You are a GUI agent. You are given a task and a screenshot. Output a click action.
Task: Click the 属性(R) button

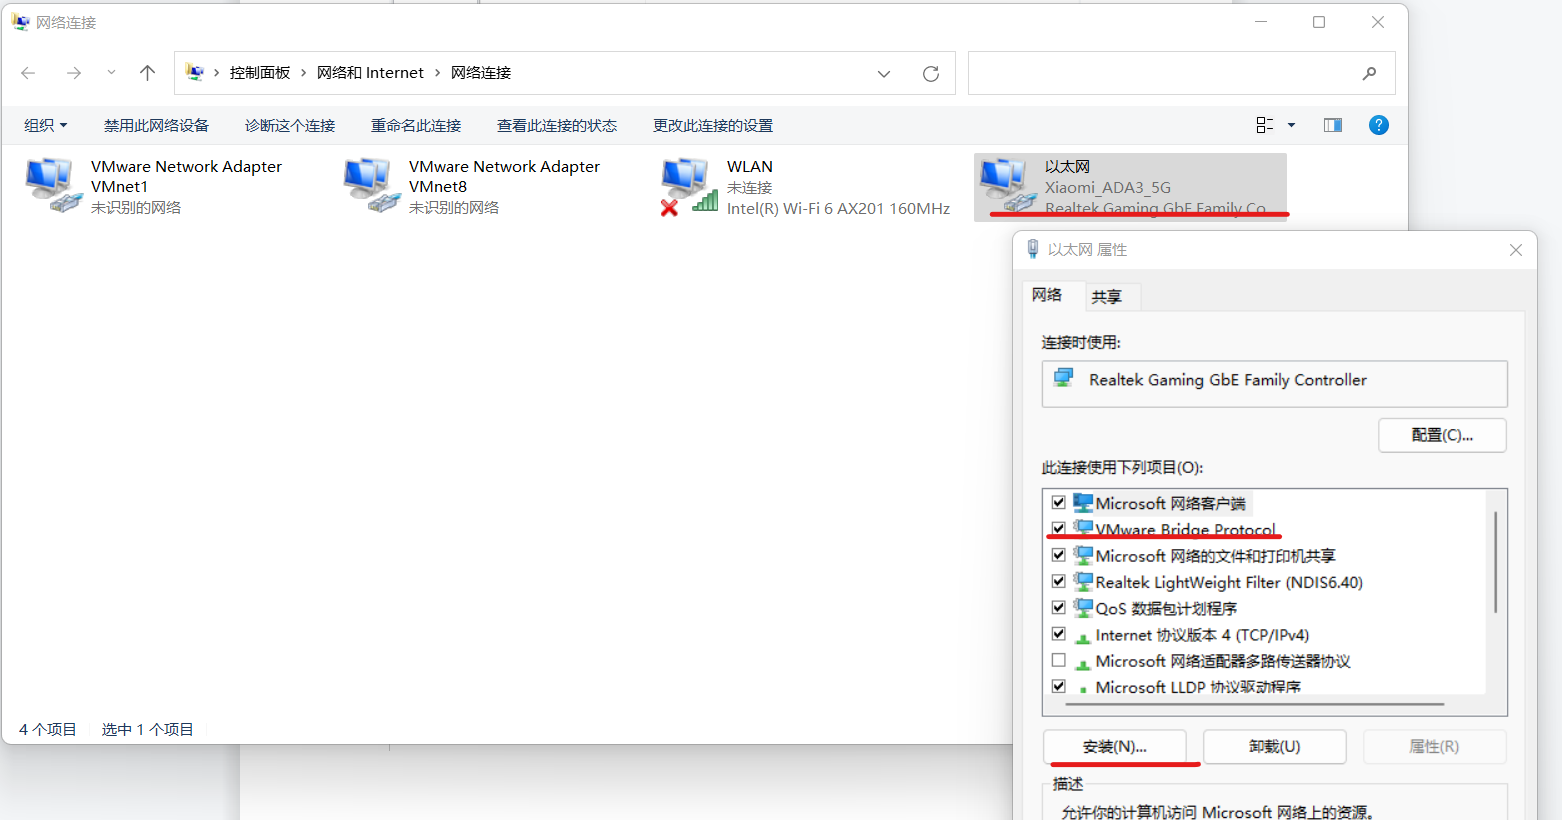point(1434,747)
